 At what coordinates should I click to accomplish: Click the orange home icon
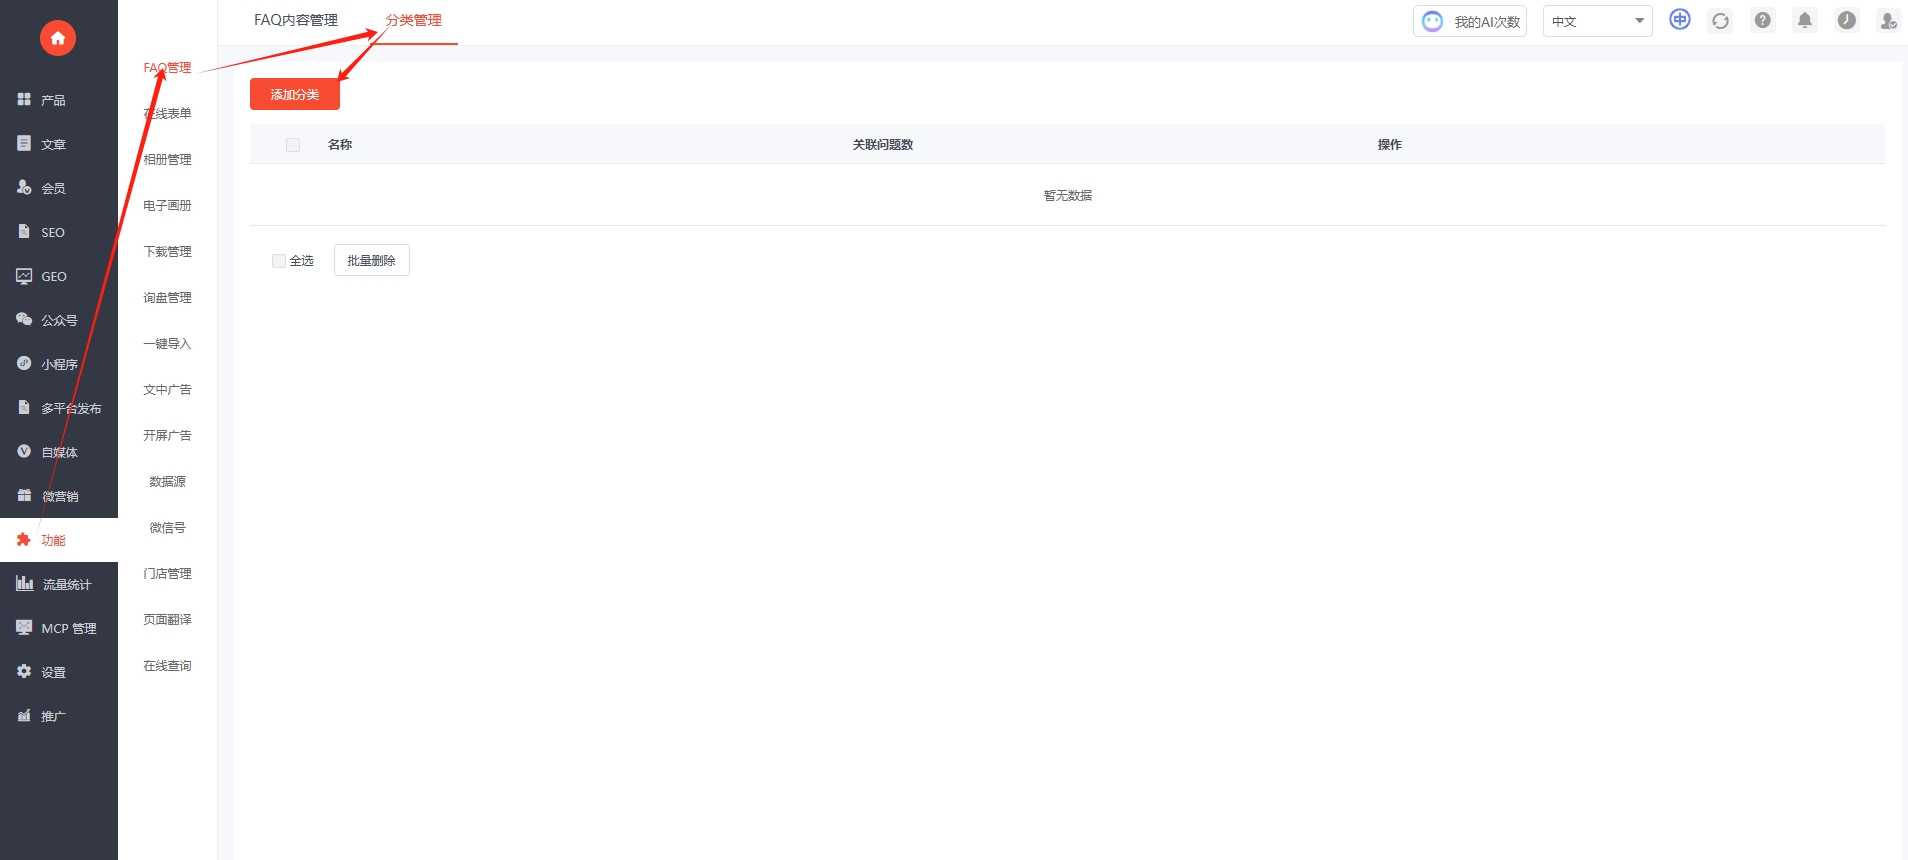pos(58,38)
